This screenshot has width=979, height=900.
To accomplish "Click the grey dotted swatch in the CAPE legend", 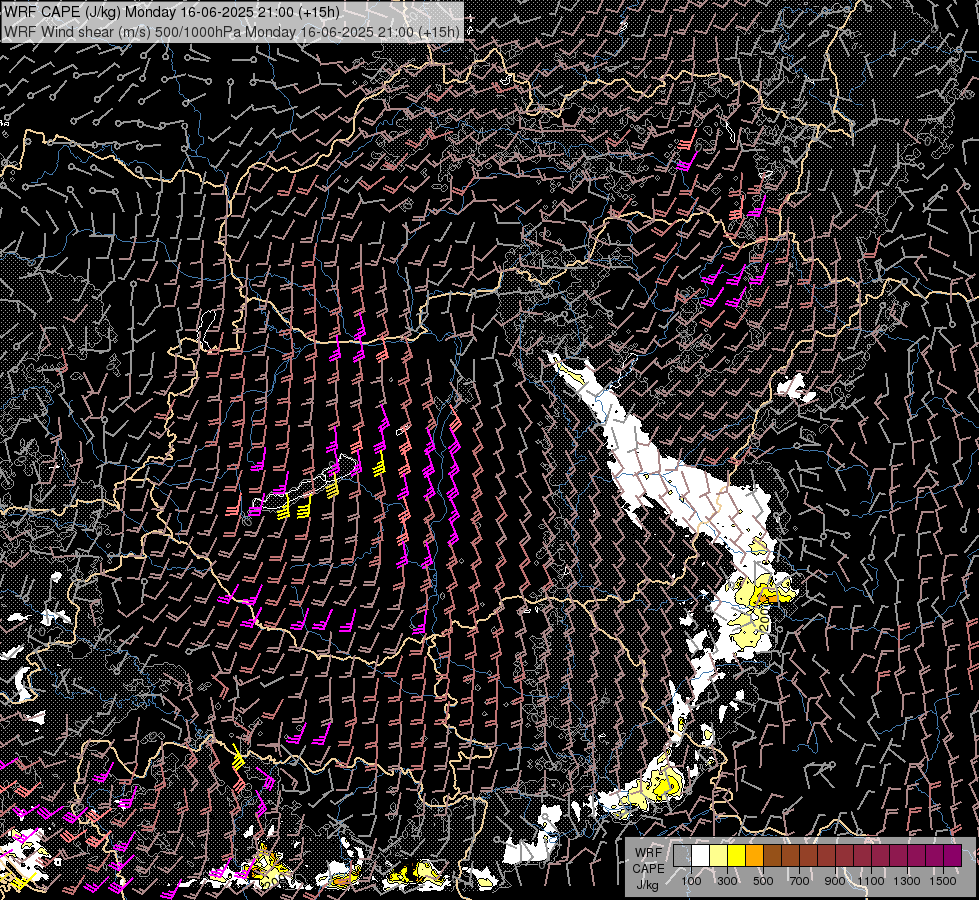I will tap(682, 856).
